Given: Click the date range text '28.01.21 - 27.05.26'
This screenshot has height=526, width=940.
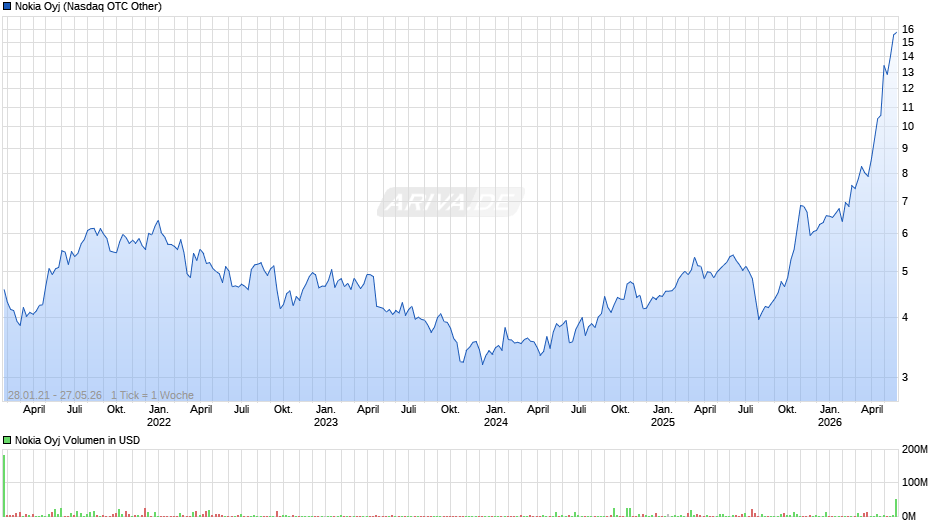Looking at the screenshot, I should pos(55,395).
